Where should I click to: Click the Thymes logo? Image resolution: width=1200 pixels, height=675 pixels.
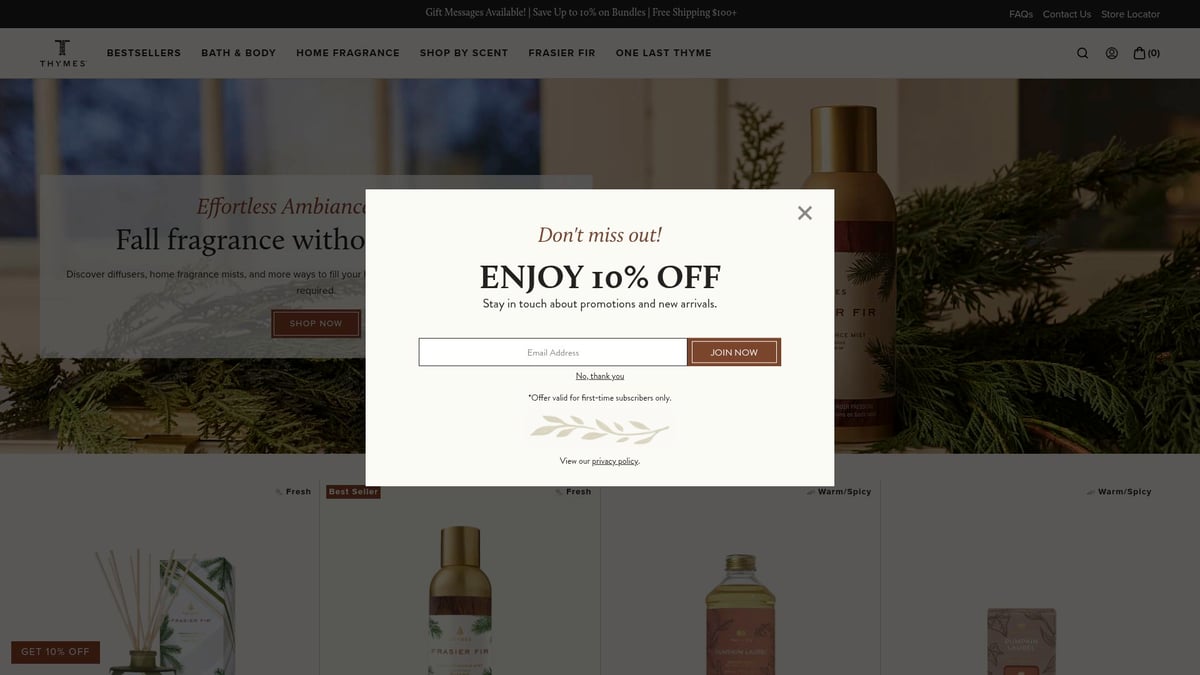[63, 53]
